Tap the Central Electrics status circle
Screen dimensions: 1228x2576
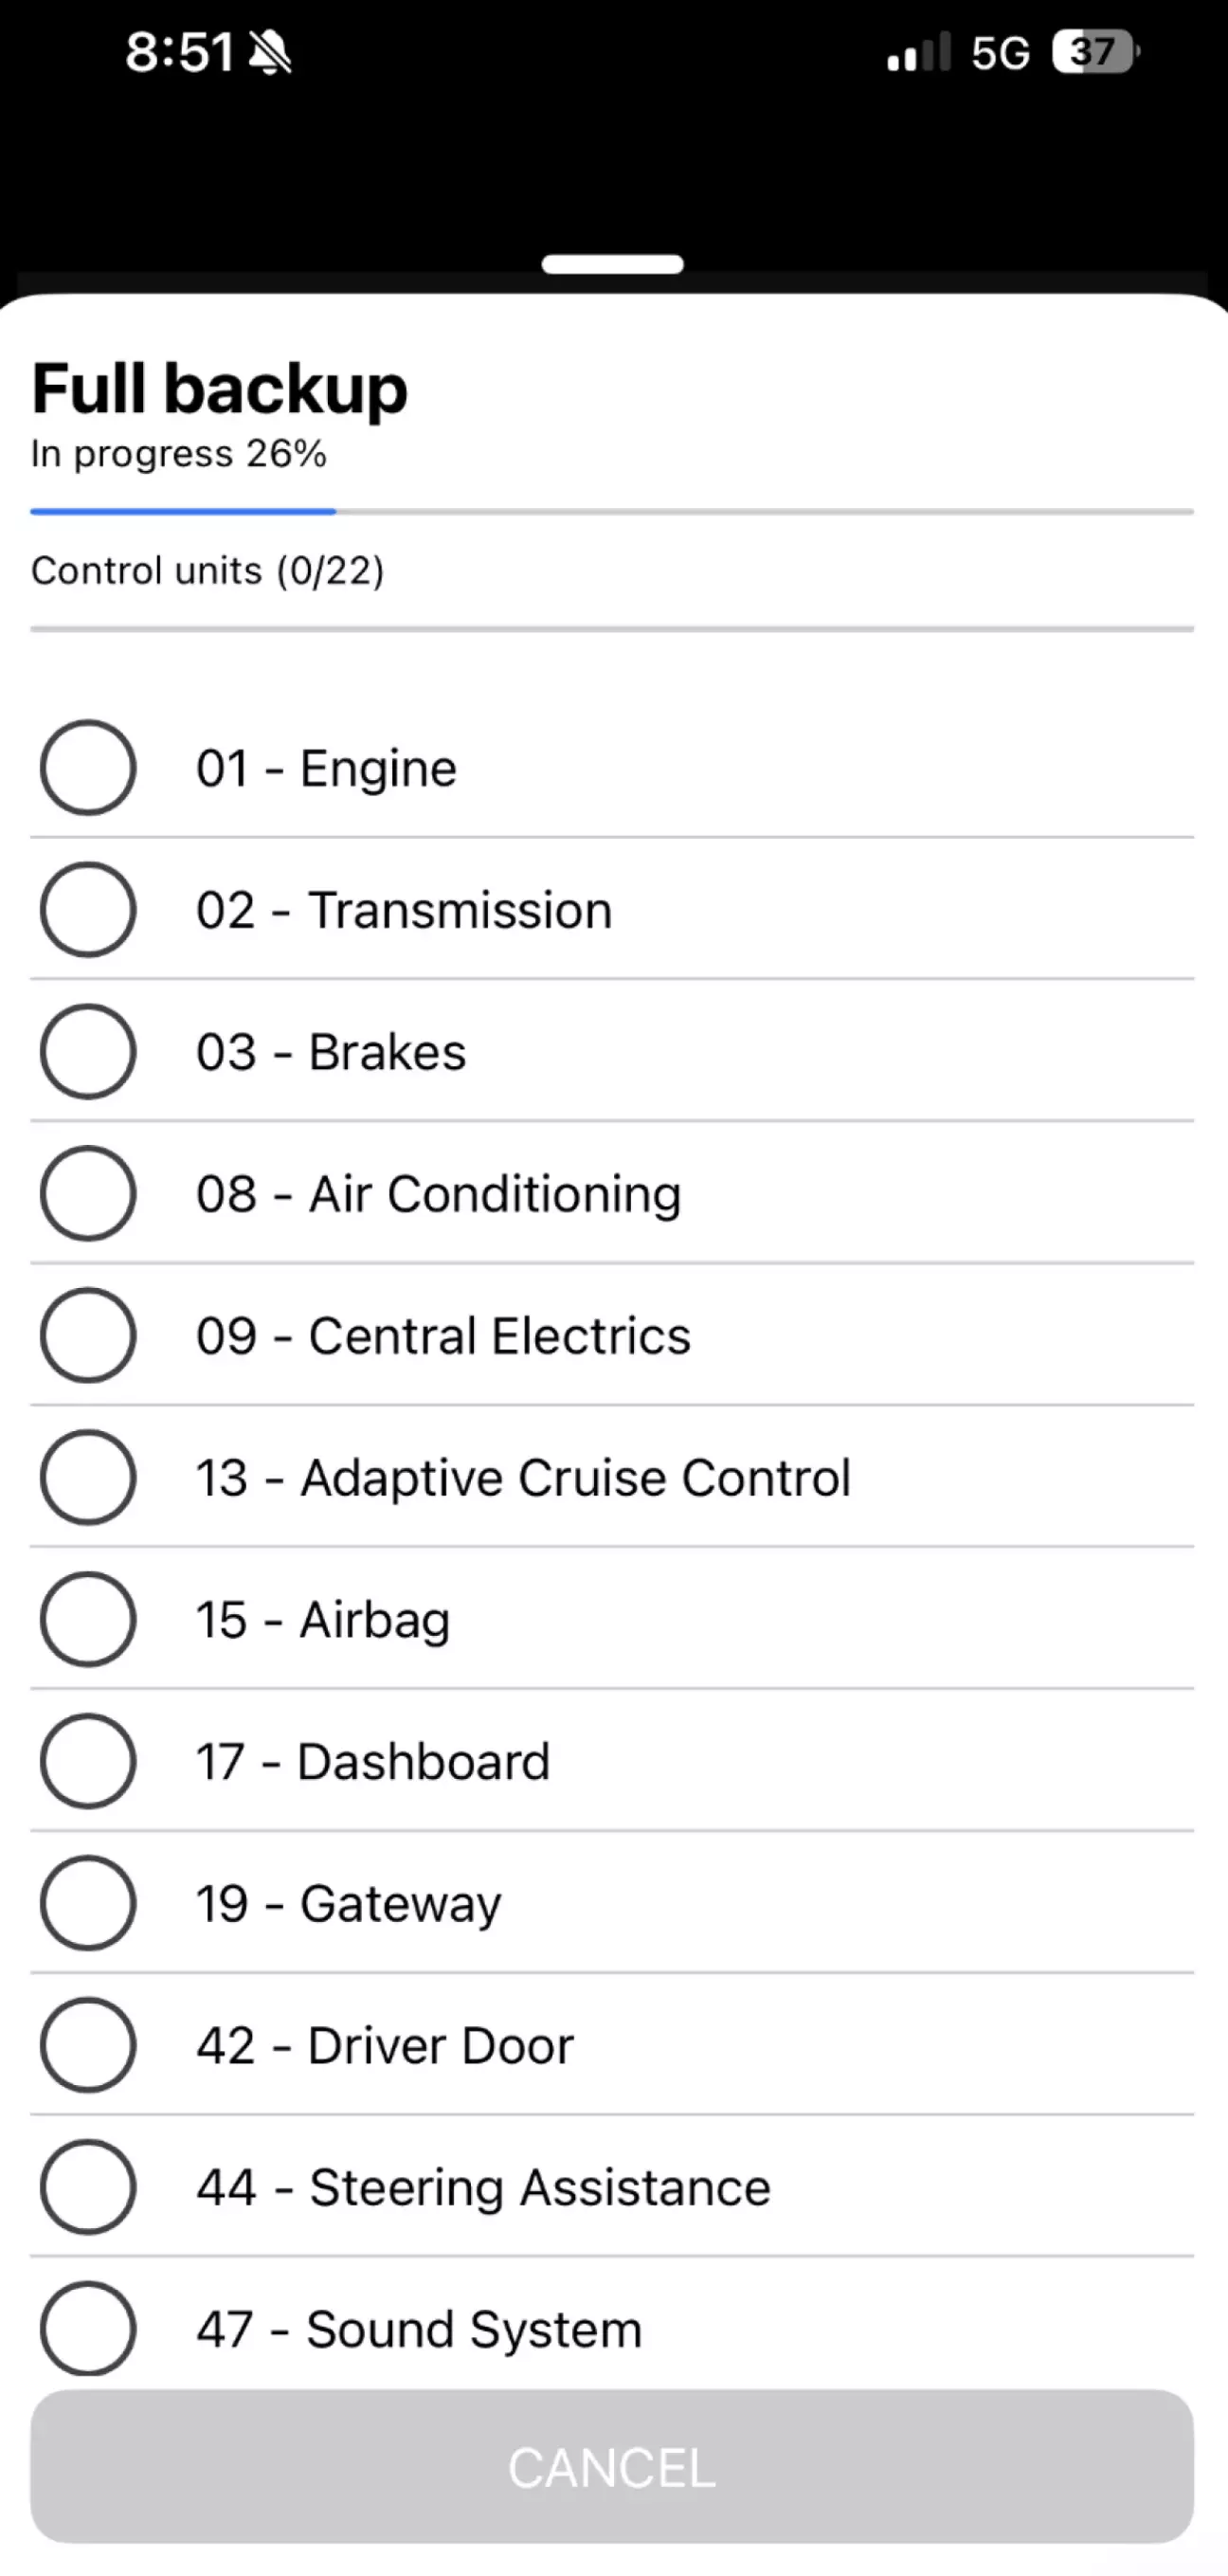tap(88, 1336)
